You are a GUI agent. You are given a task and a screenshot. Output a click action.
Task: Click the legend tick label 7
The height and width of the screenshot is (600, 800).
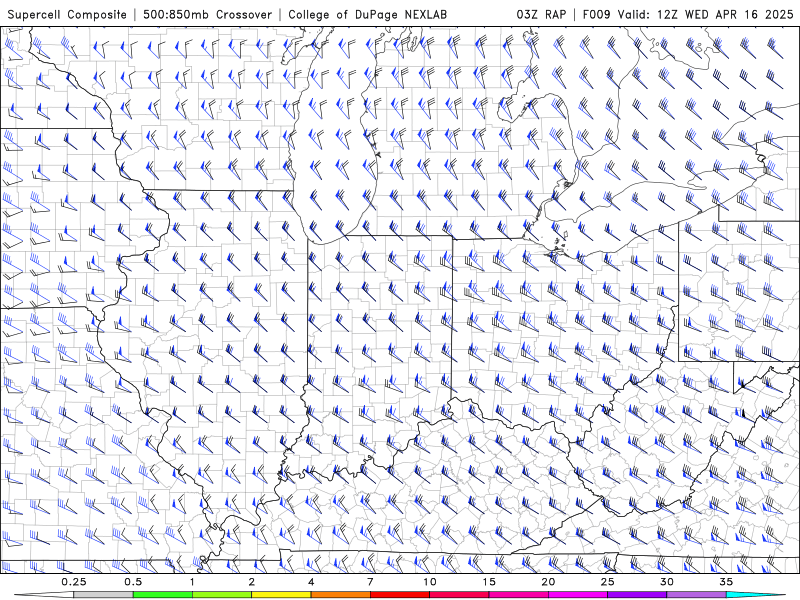tap(370, 582)
